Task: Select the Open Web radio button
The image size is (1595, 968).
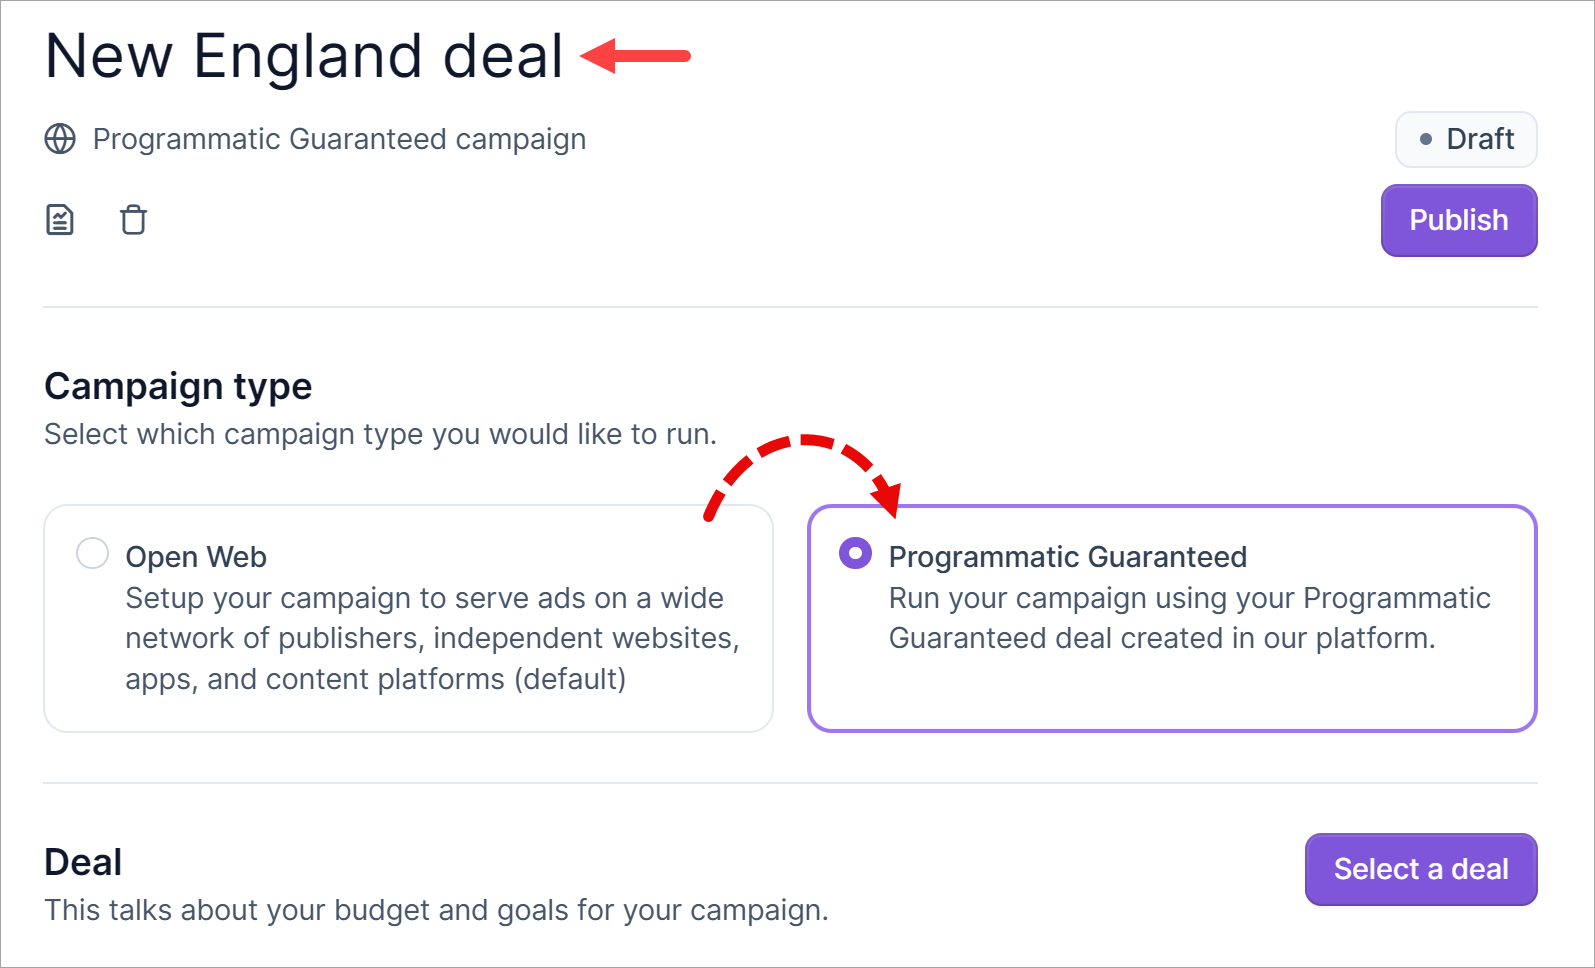Action: tap(93, 553)
